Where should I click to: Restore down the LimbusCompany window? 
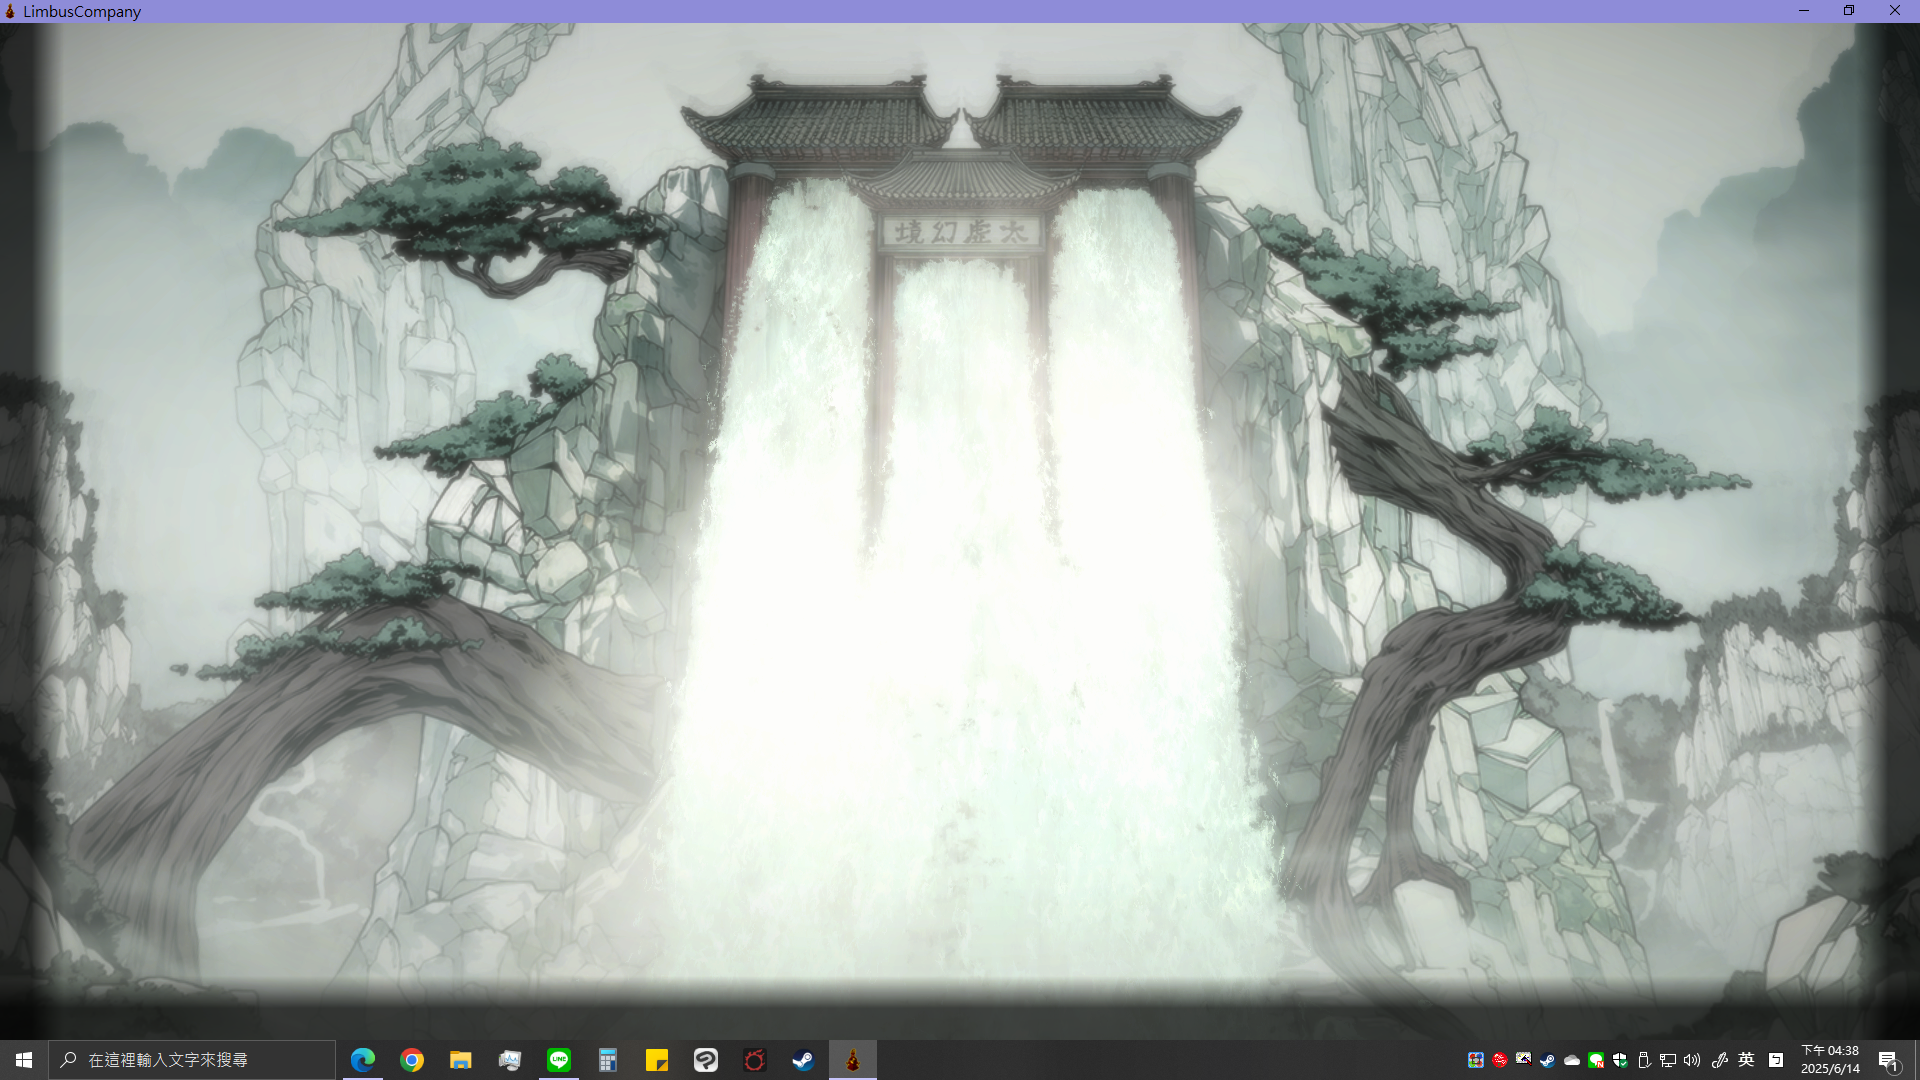[x=1849, y=11]
